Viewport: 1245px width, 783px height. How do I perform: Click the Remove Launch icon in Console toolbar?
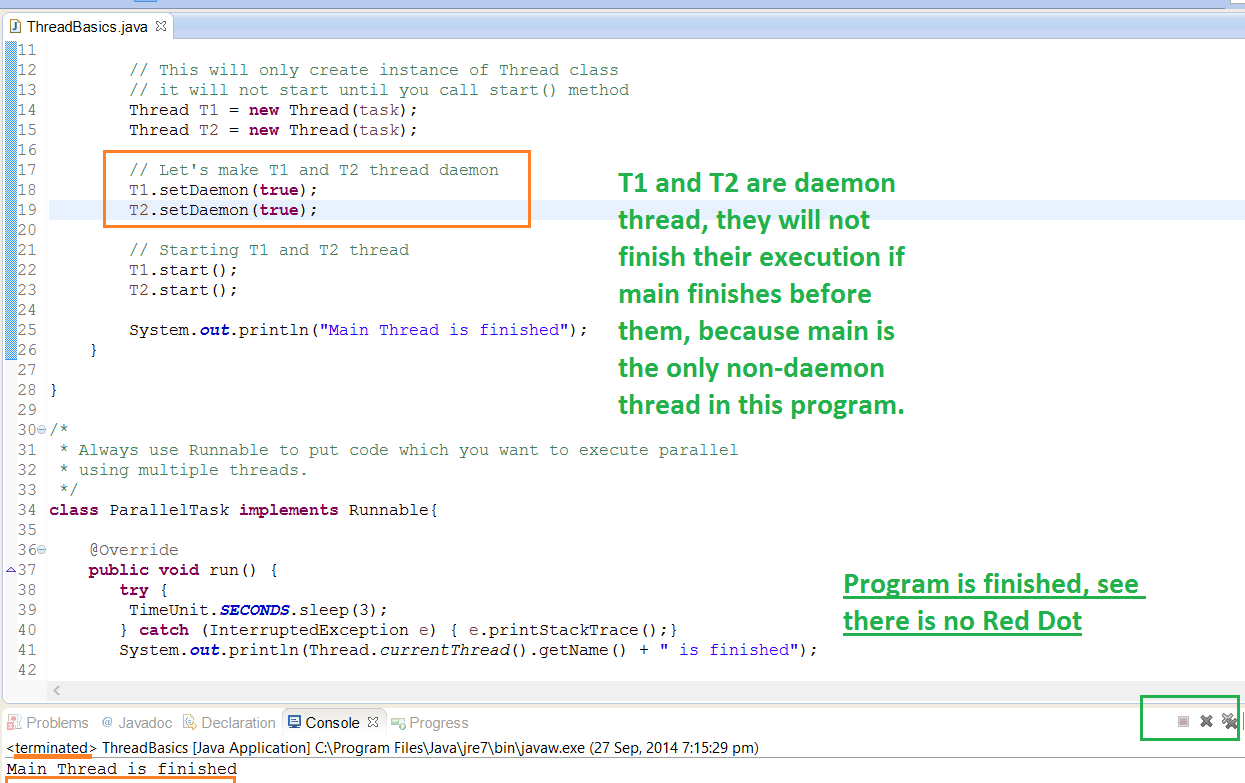click(1206, 720)
